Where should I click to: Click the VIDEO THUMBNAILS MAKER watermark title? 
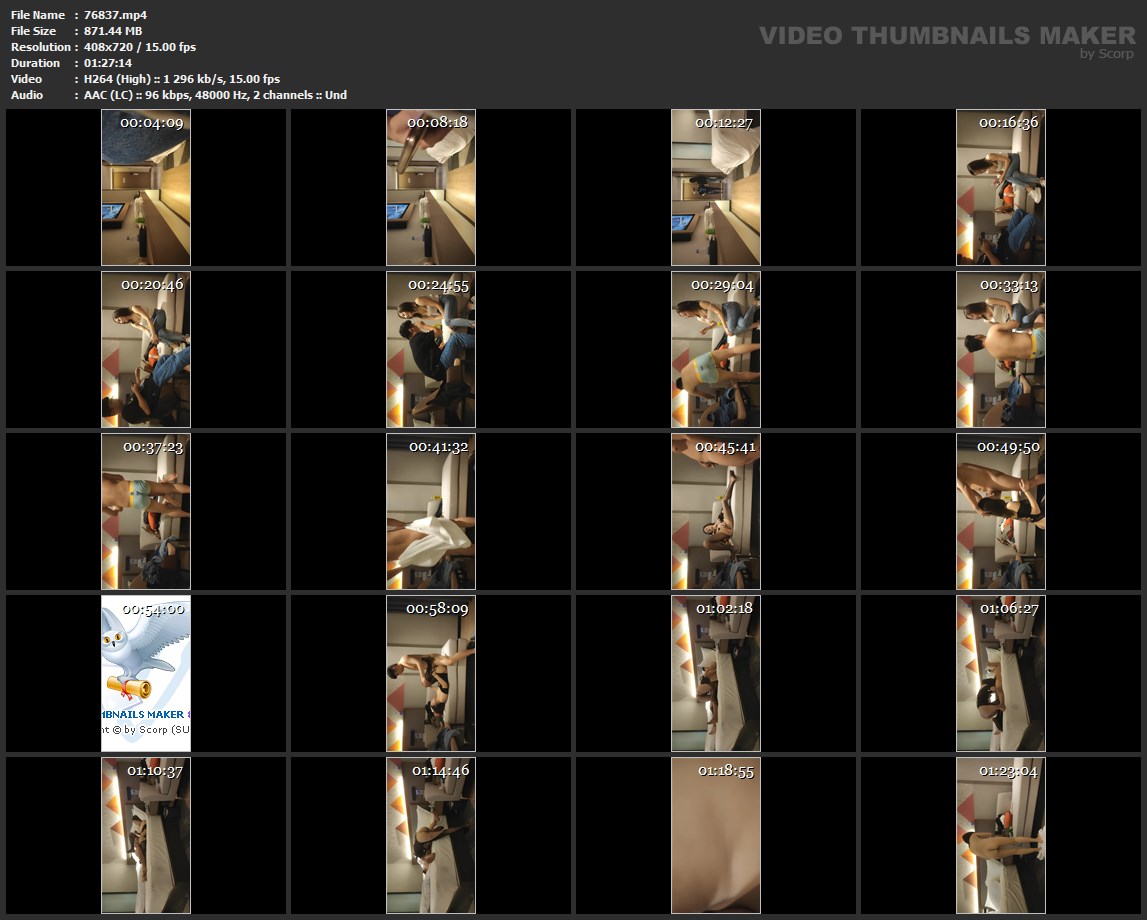tap(946, 36)
